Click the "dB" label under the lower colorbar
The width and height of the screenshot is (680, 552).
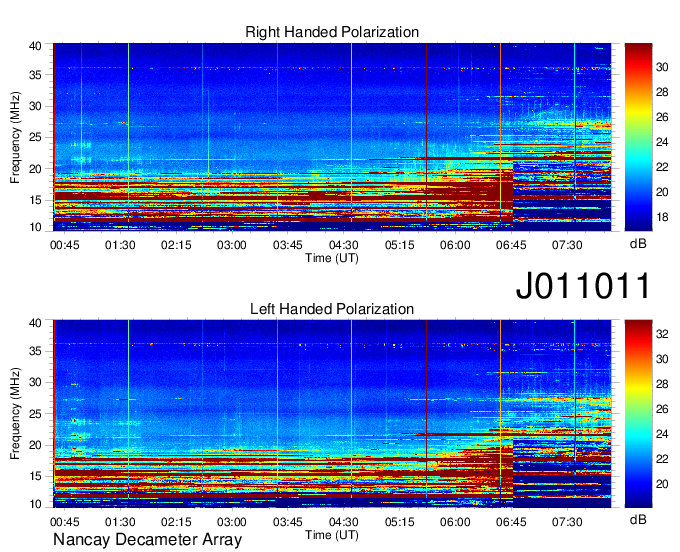638,519
